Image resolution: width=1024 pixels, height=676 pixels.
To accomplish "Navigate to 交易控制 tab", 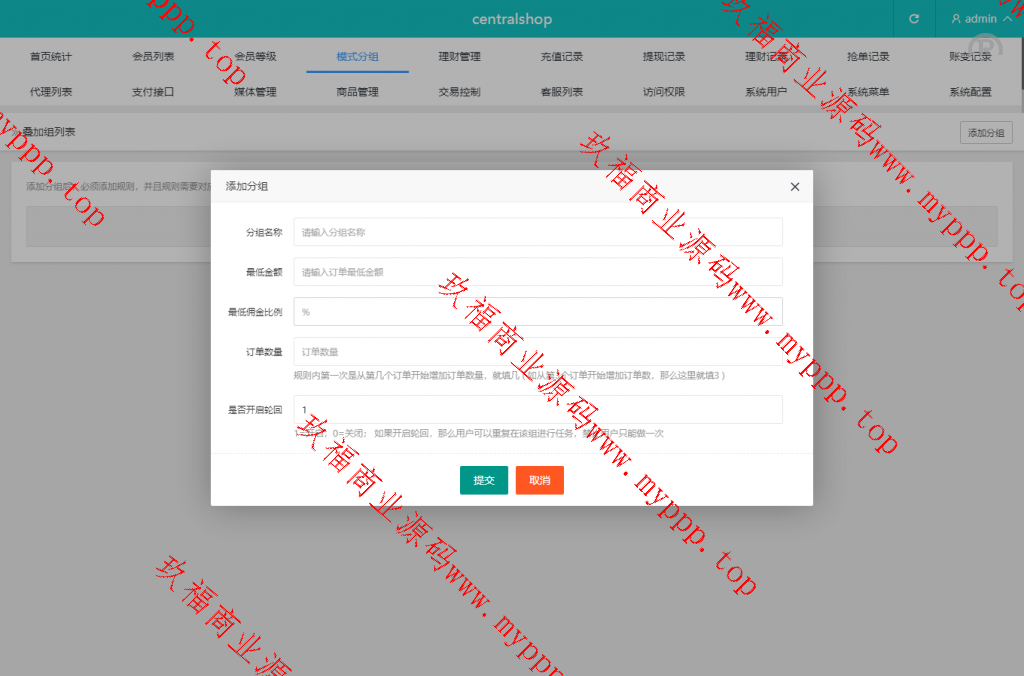I will 459,92.
